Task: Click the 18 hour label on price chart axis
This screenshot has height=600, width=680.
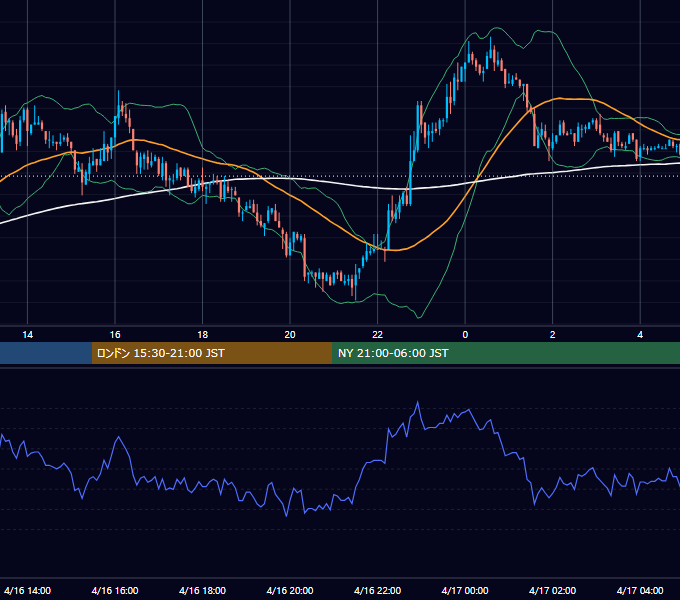Action: [x=203, y=335]
